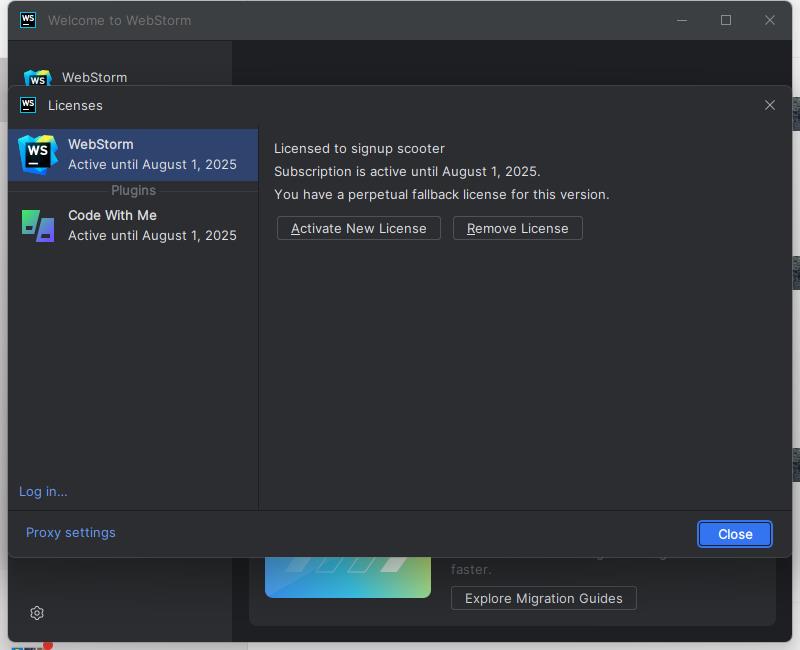Click the Code With Me plugin icon
This screenshot has height=650, width=800.
38,226
